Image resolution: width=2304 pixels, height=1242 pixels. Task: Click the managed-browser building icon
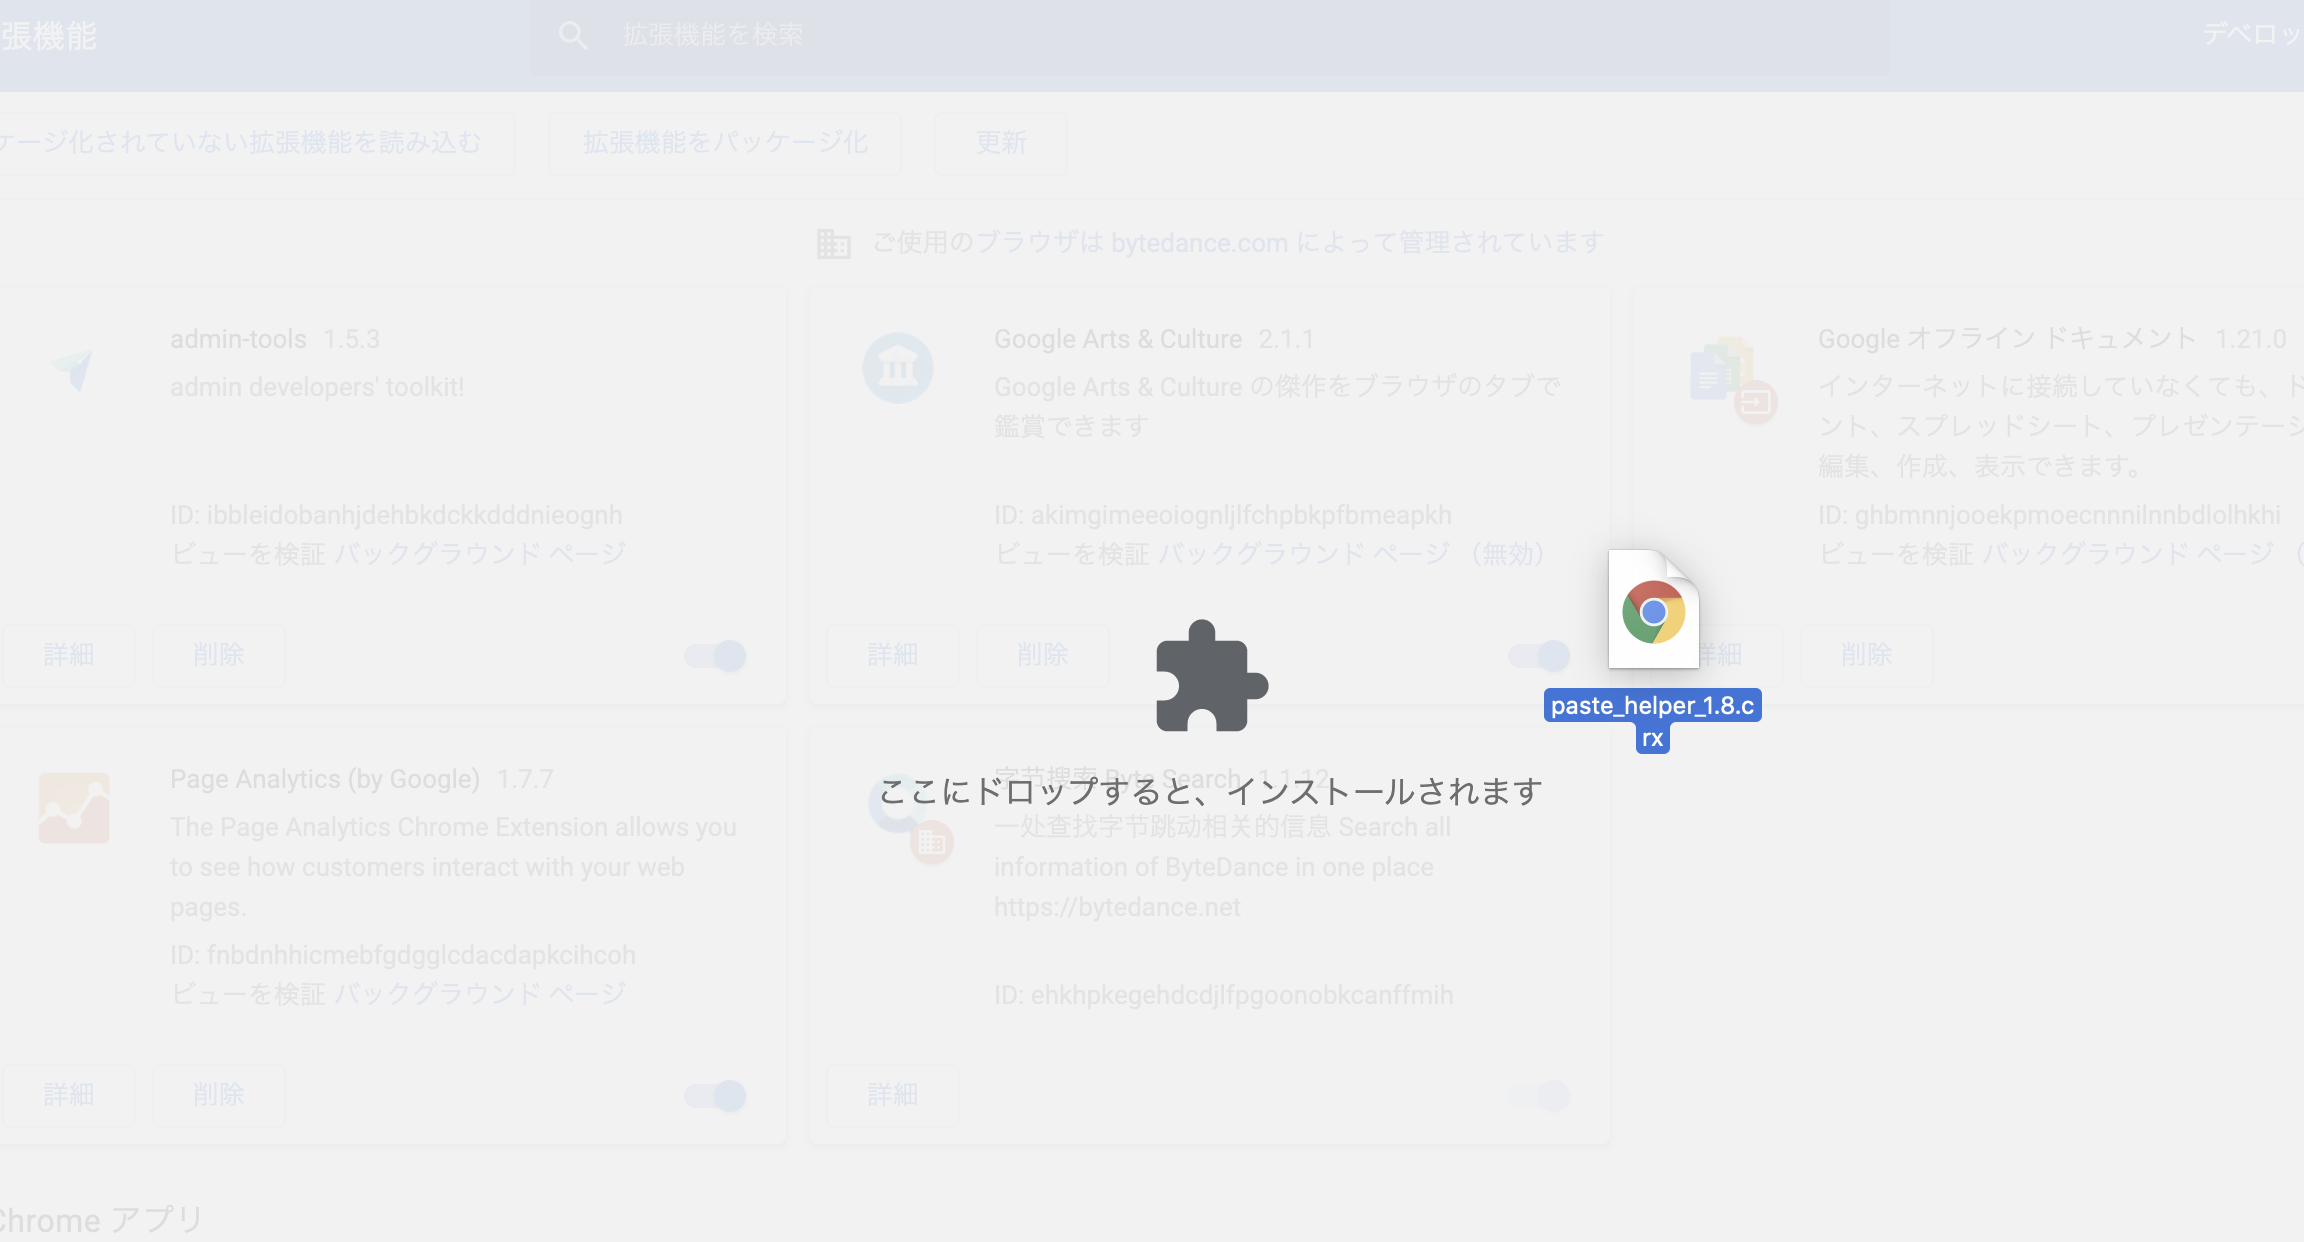tap(833, 243)
